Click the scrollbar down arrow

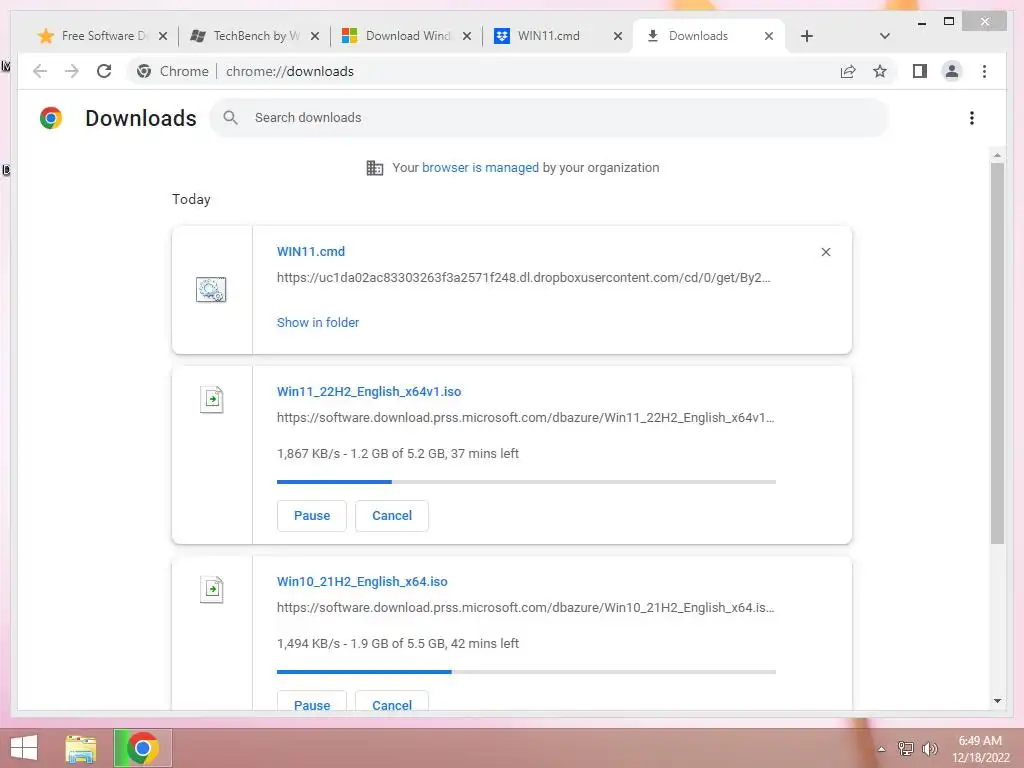[x=997, y=701]
